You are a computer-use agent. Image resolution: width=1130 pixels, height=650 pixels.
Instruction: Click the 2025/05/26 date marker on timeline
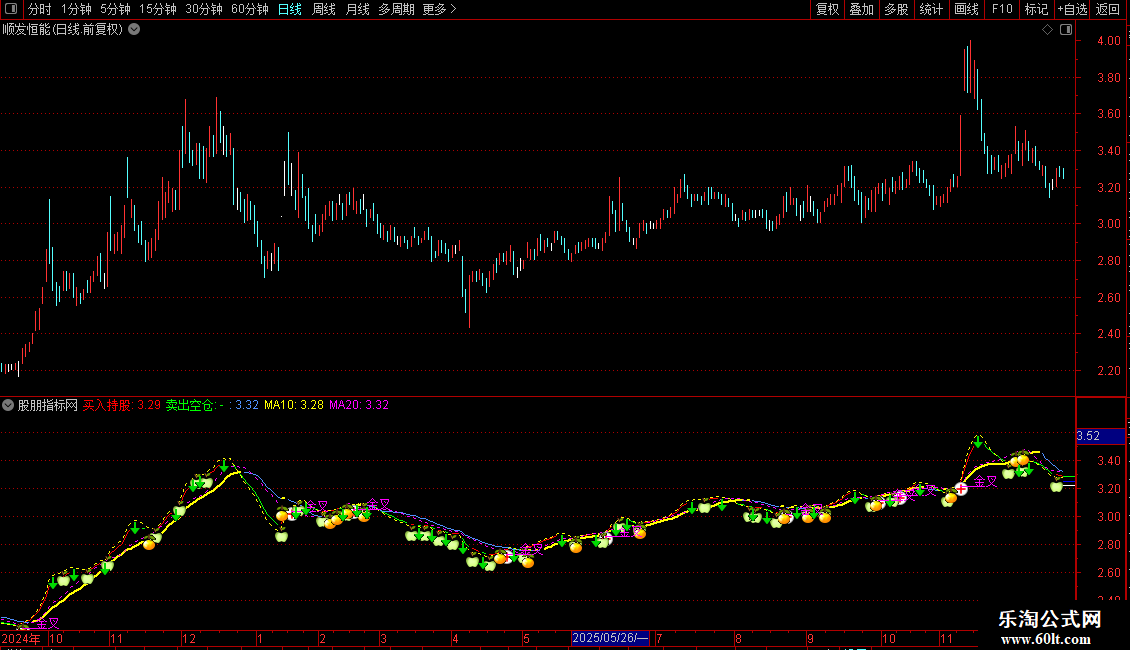pyautogui.click(x=610, y=638)
